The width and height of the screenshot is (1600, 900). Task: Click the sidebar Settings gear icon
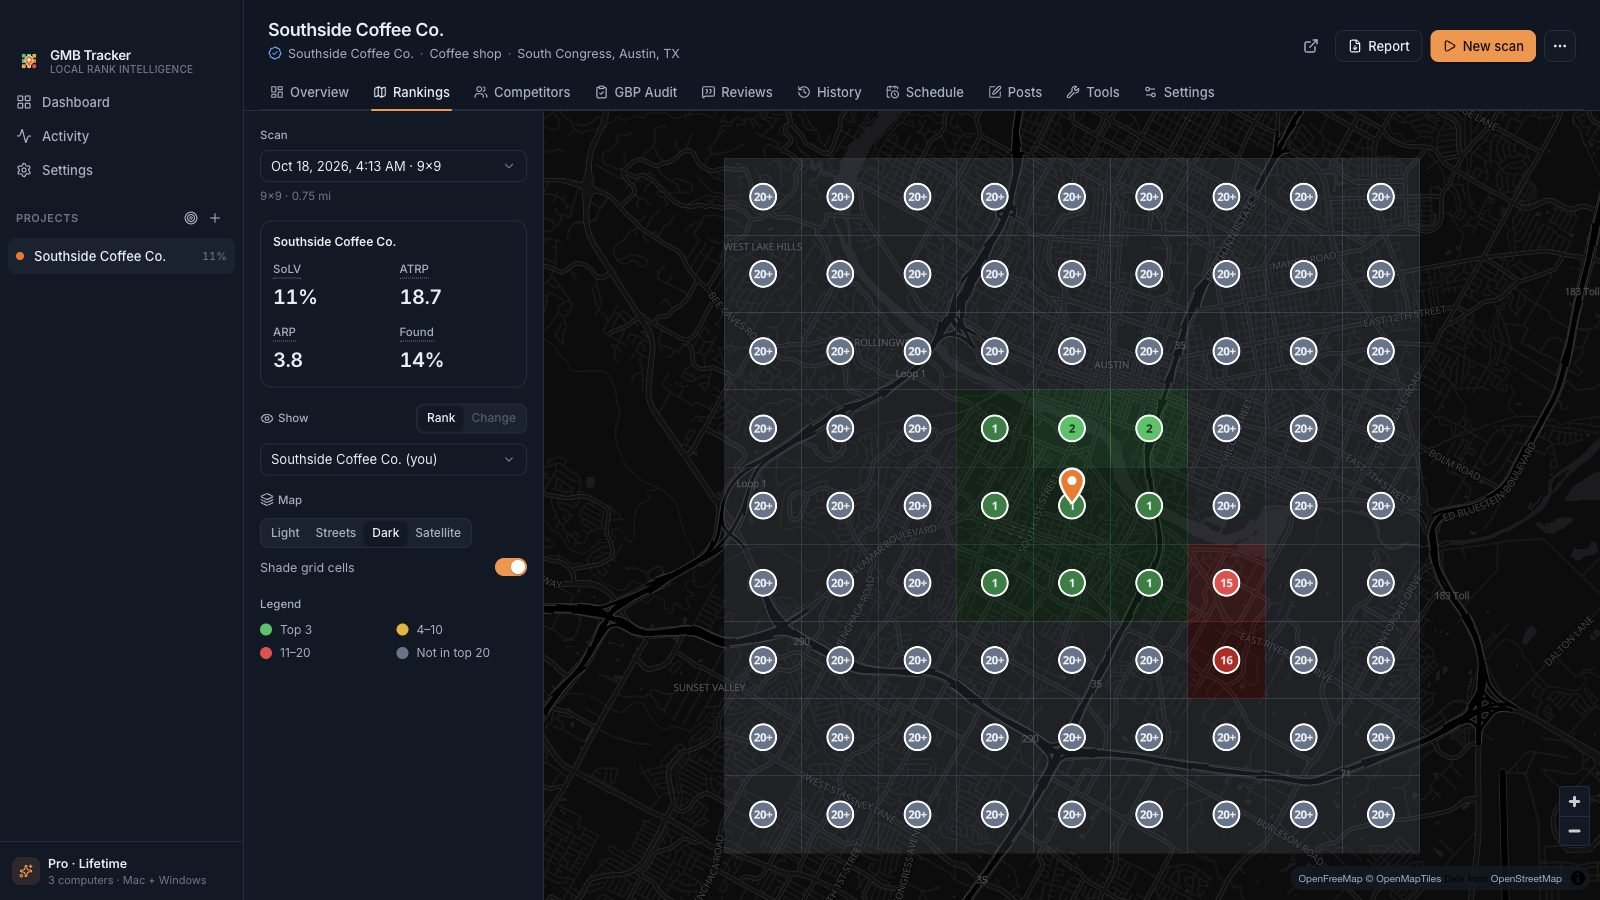pyautogui.click(x=24, y=170)
